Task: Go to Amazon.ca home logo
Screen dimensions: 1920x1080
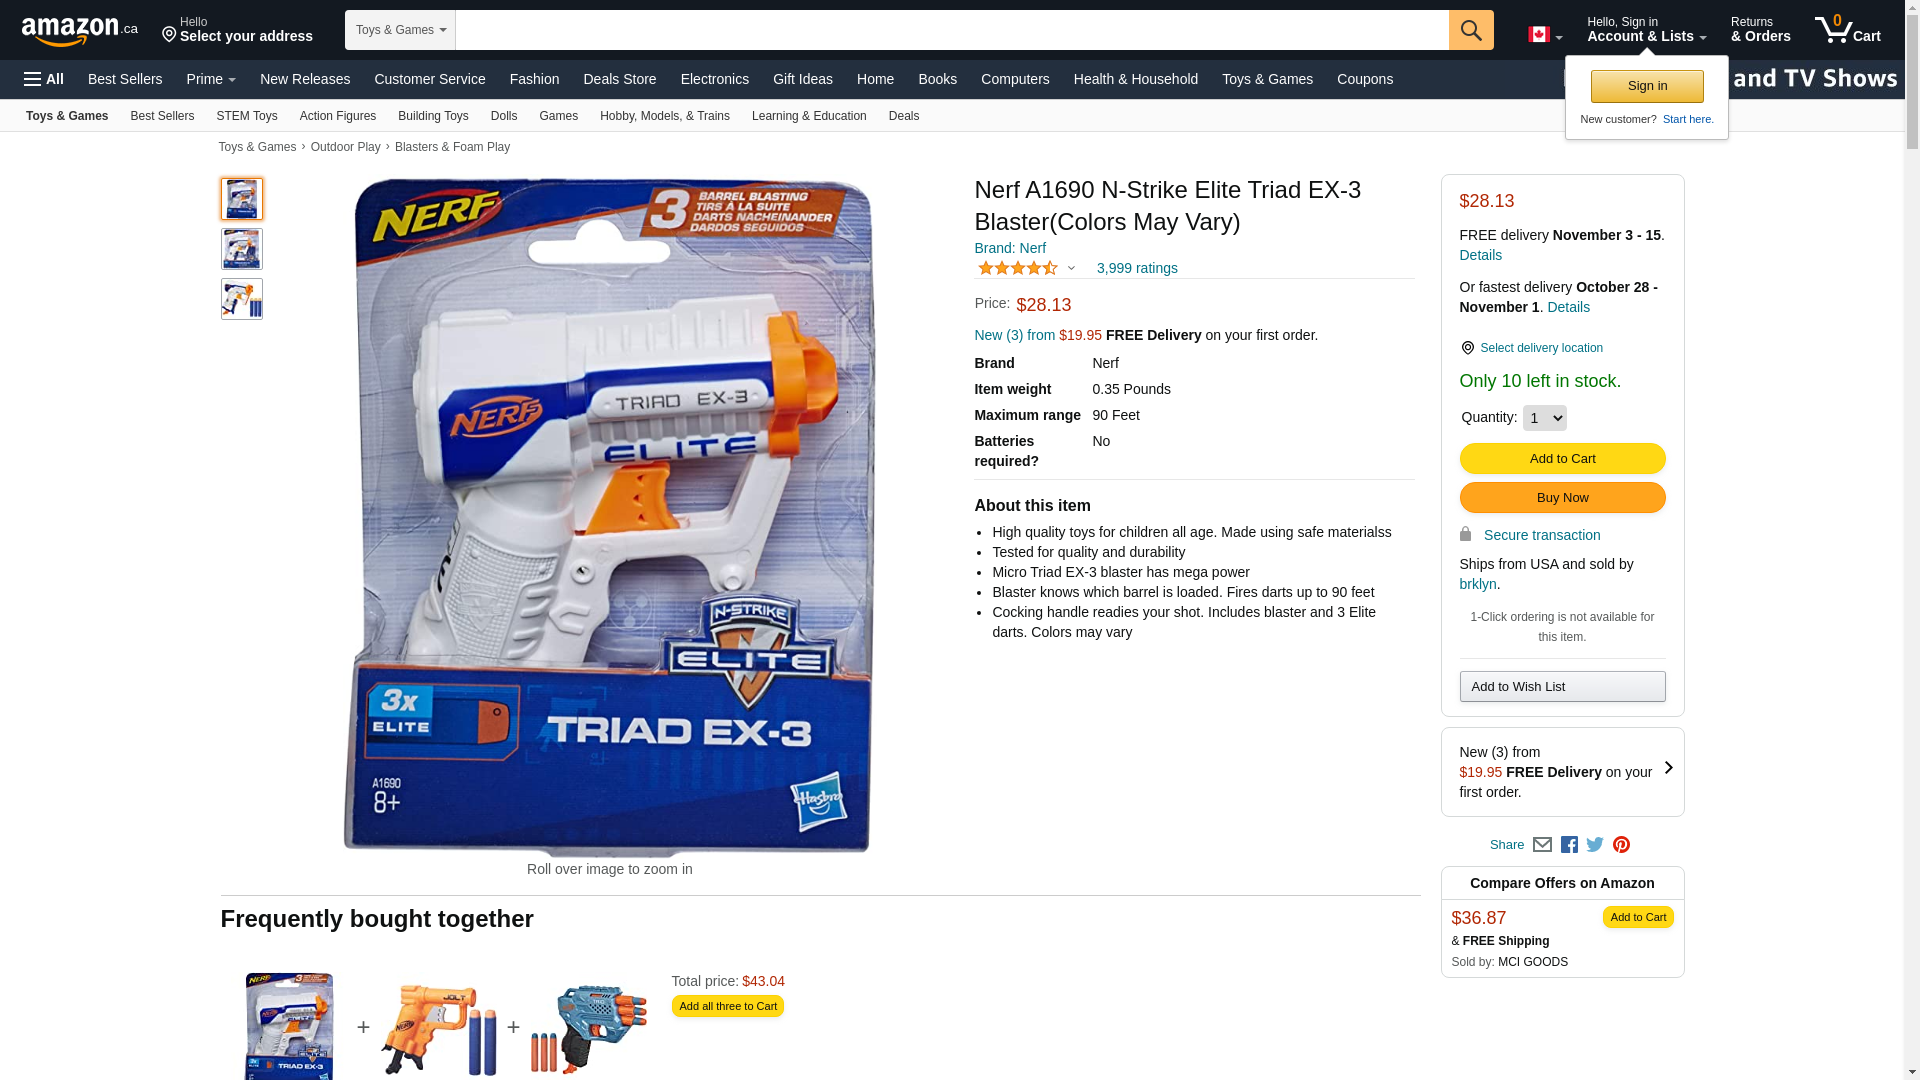Action: [80, 31]
